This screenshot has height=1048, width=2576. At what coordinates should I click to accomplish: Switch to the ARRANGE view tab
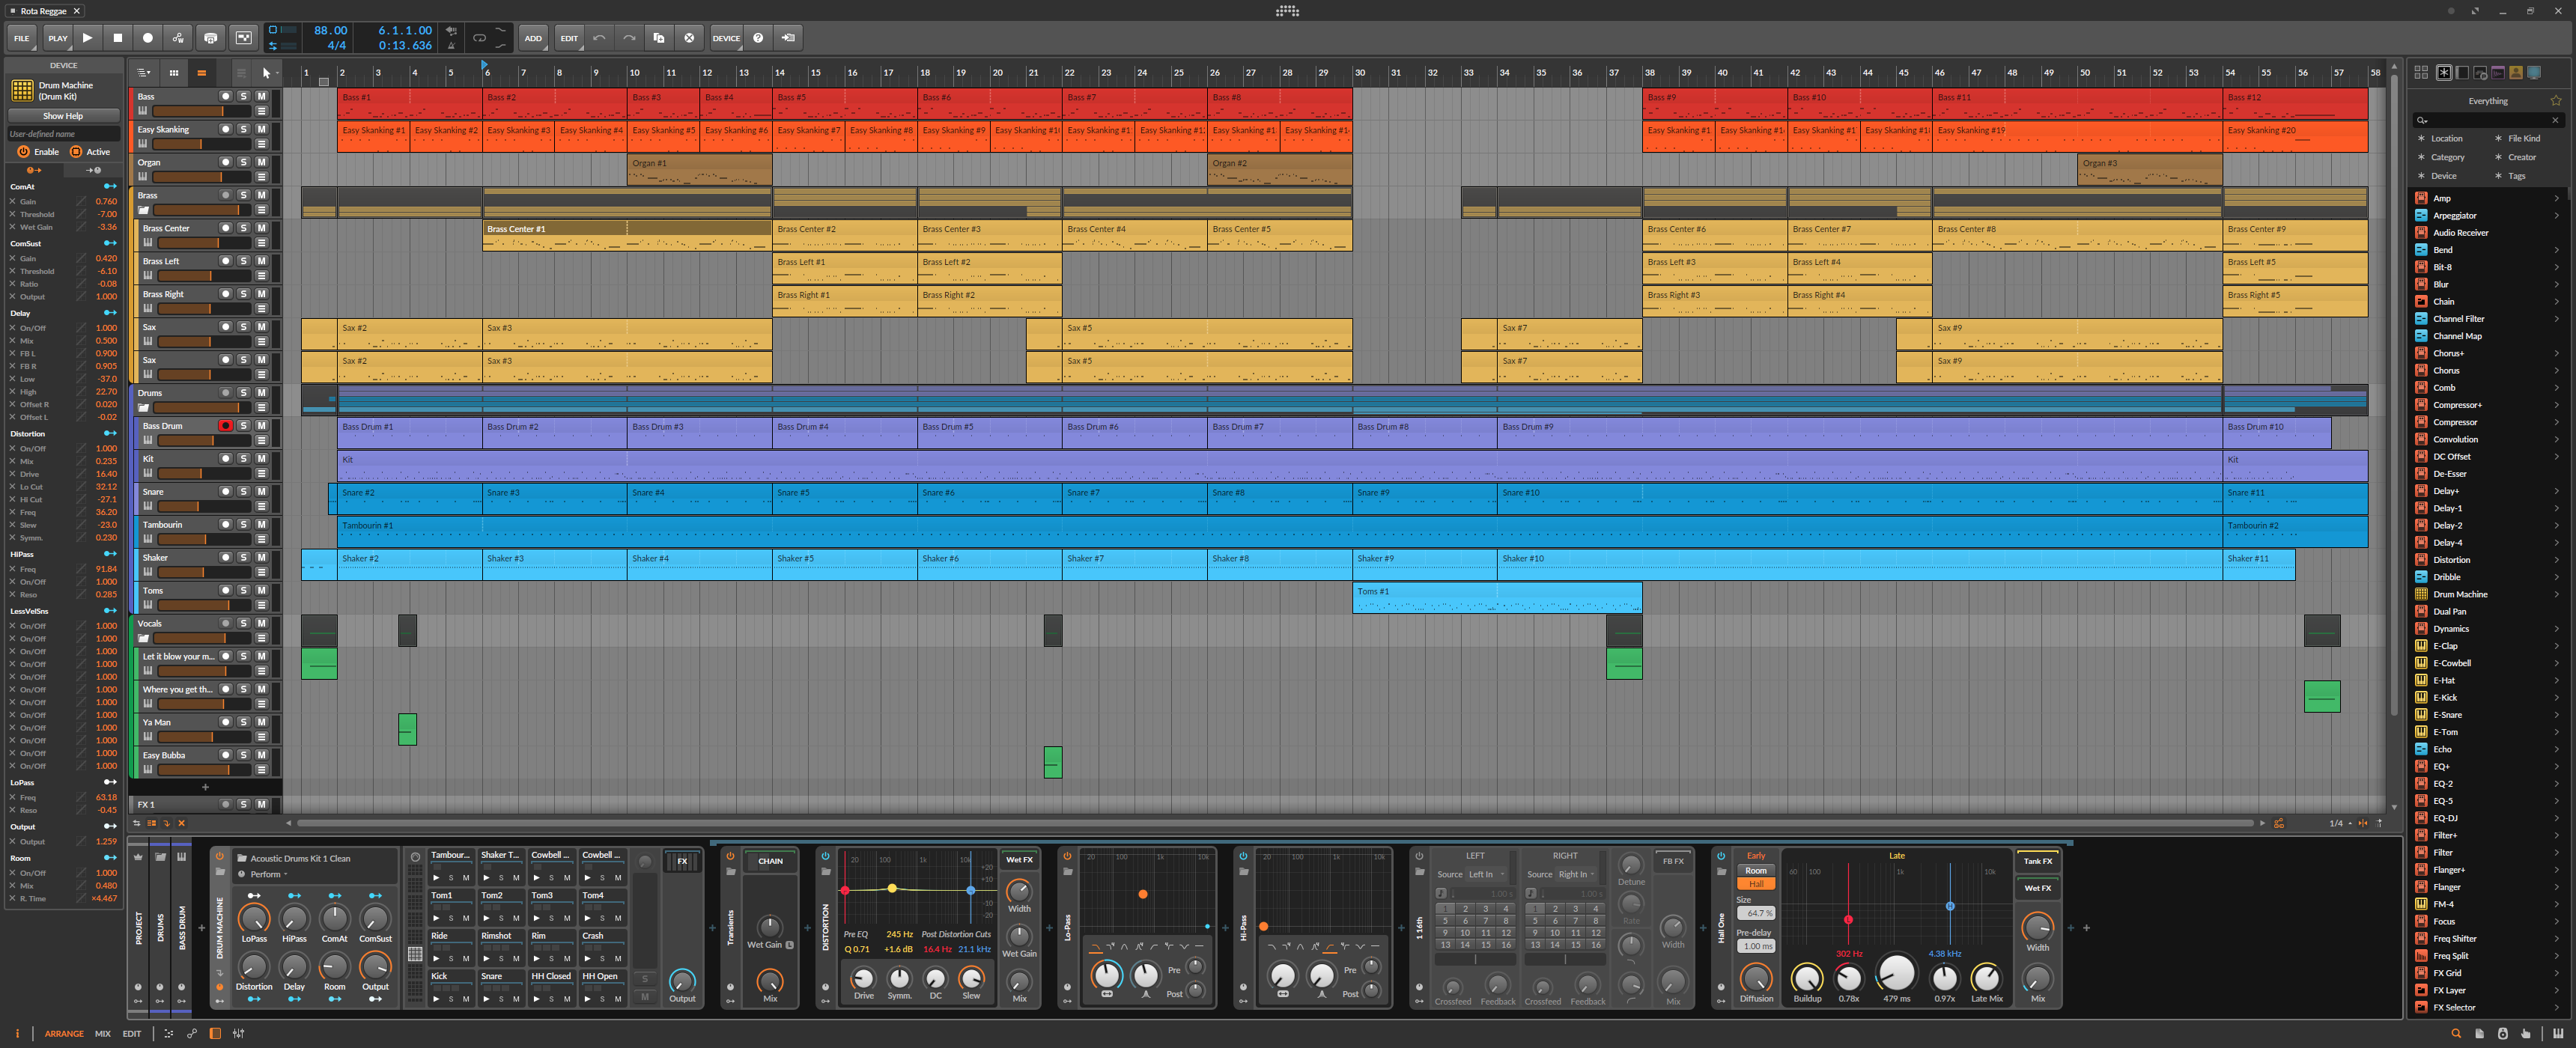pyautogui.click(x=64, y=1033)
